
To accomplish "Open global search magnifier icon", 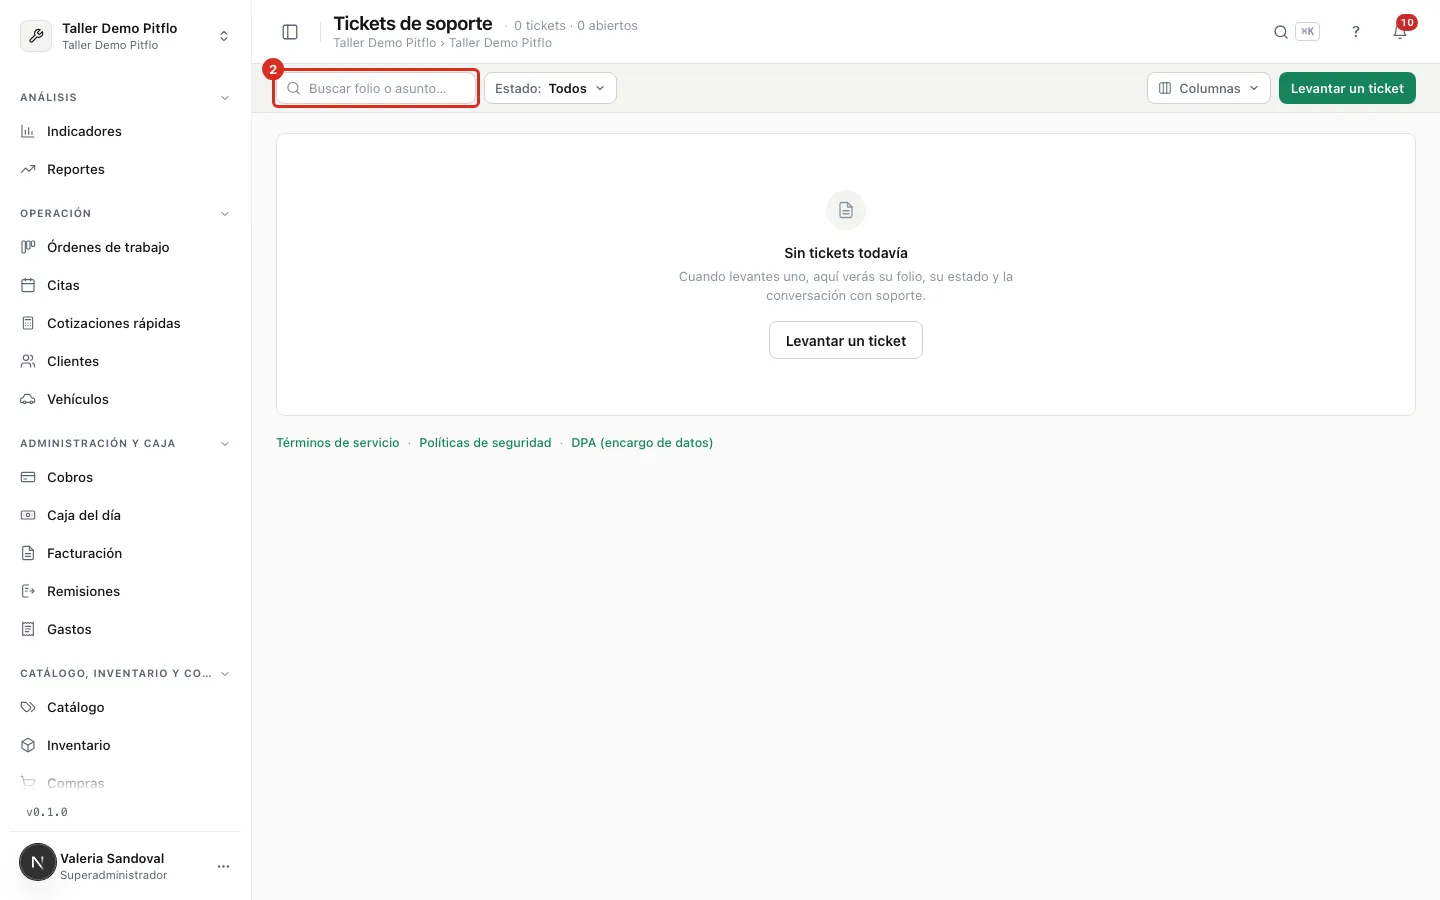I will [1280, 32].
